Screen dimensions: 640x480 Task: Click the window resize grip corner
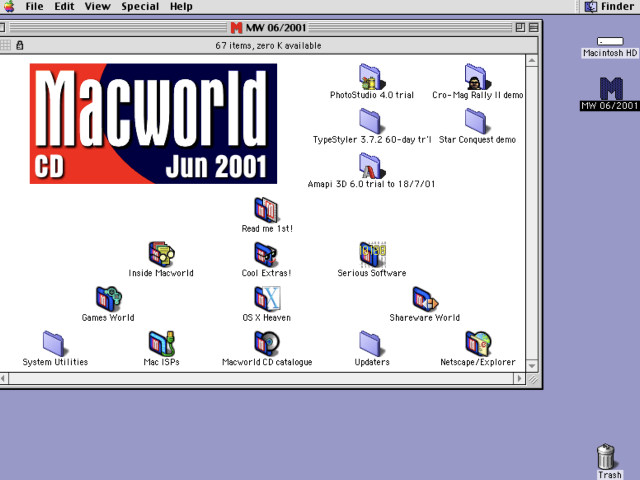(532, 379)
